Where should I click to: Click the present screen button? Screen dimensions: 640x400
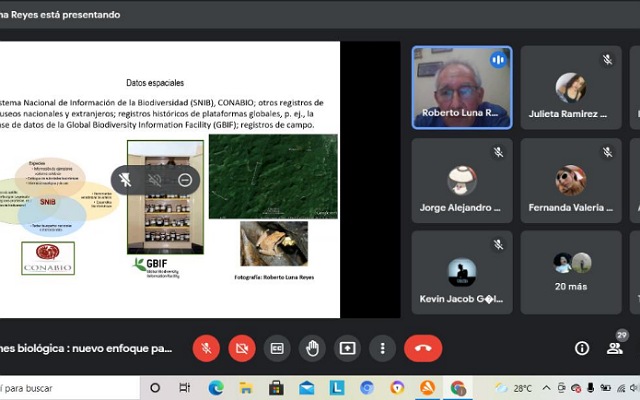[x=347, y=348]
